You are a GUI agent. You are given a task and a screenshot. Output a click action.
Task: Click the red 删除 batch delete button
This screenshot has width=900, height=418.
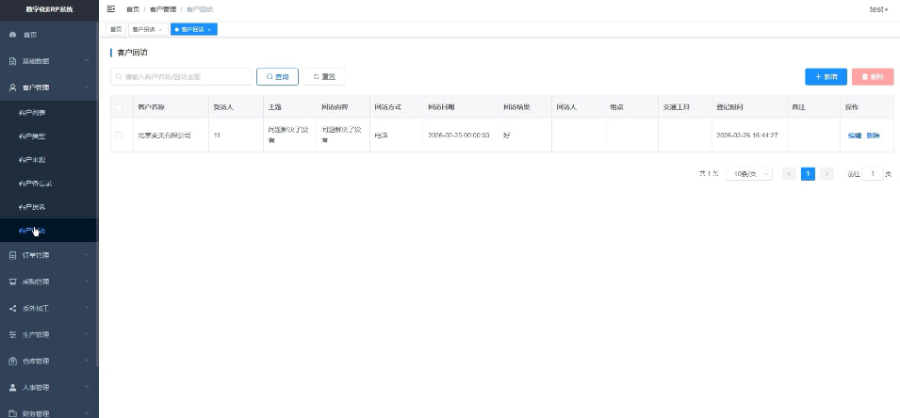(x=872, y=77)
